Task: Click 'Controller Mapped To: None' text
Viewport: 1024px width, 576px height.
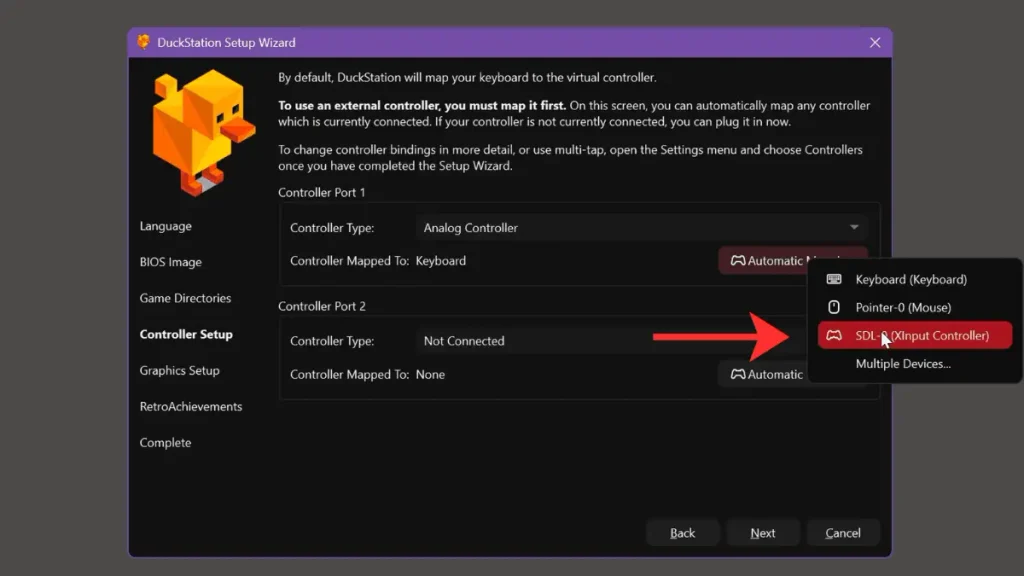Action: point(368,374)
